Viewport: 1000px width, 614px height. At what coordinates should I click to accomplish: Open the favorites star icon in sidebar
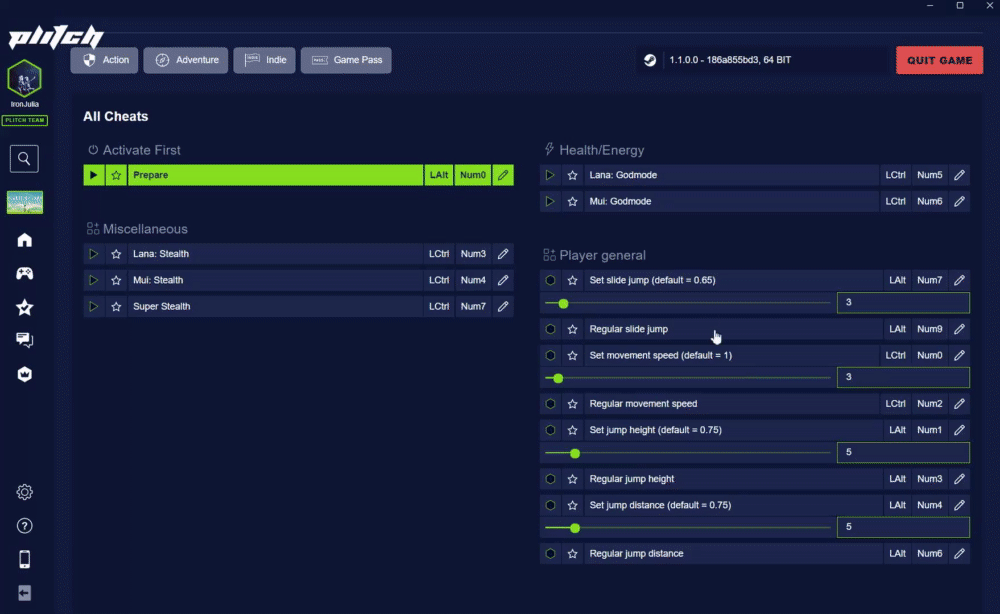(x=24, y=307)
